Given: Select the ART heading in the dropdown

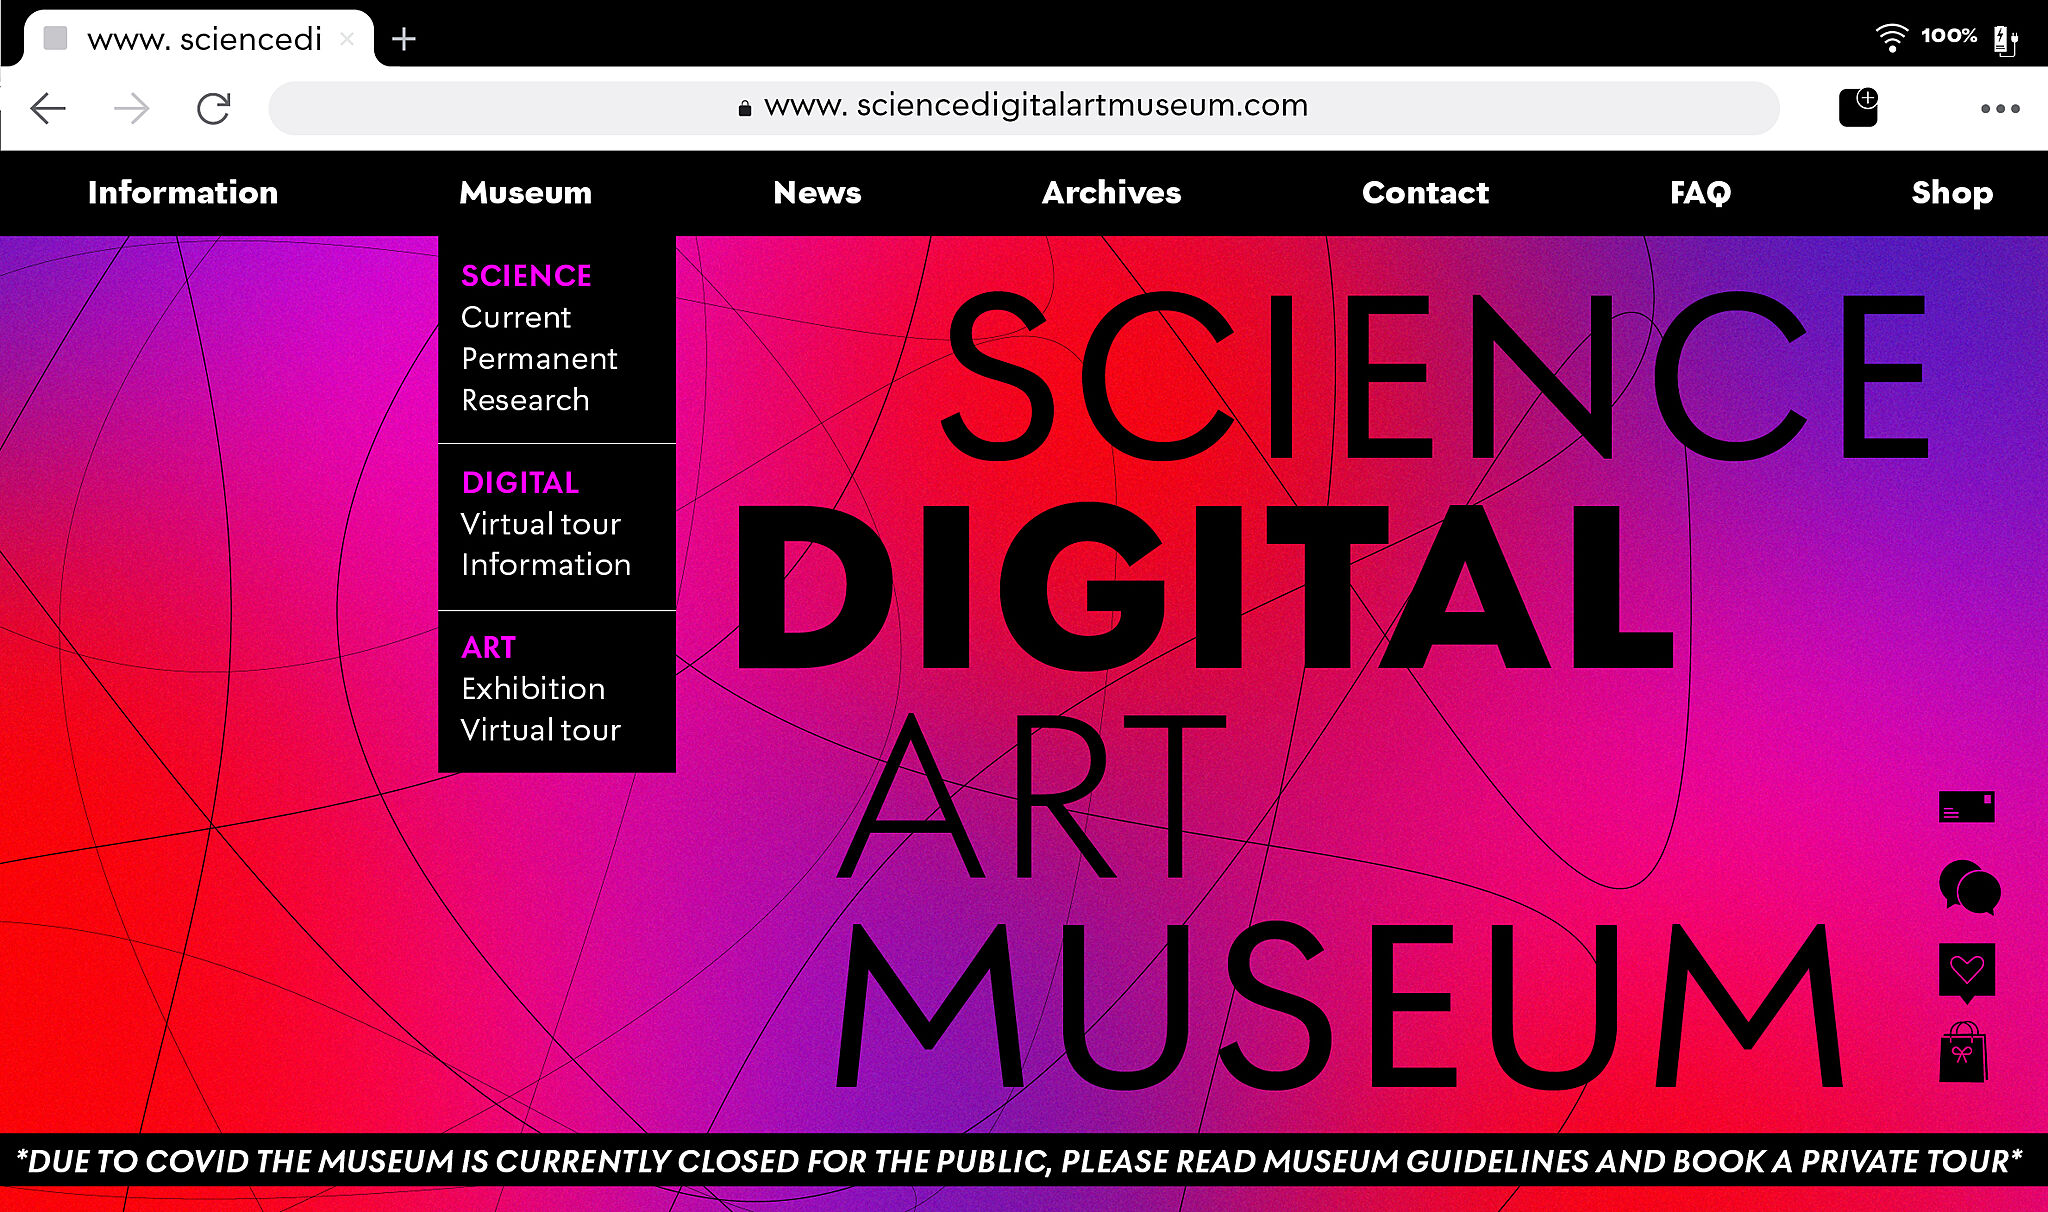Looking at the screenshot, I should point(489,647).
